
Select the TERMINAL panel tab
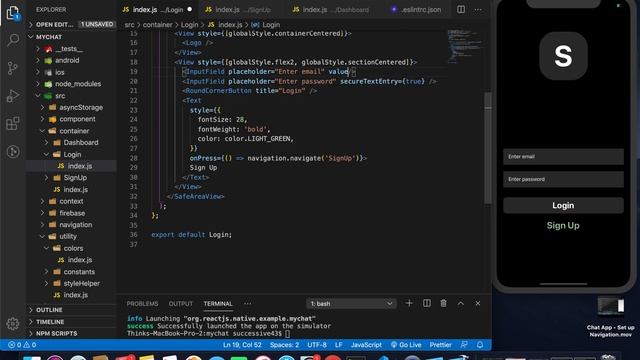click(x=218, y=304)
